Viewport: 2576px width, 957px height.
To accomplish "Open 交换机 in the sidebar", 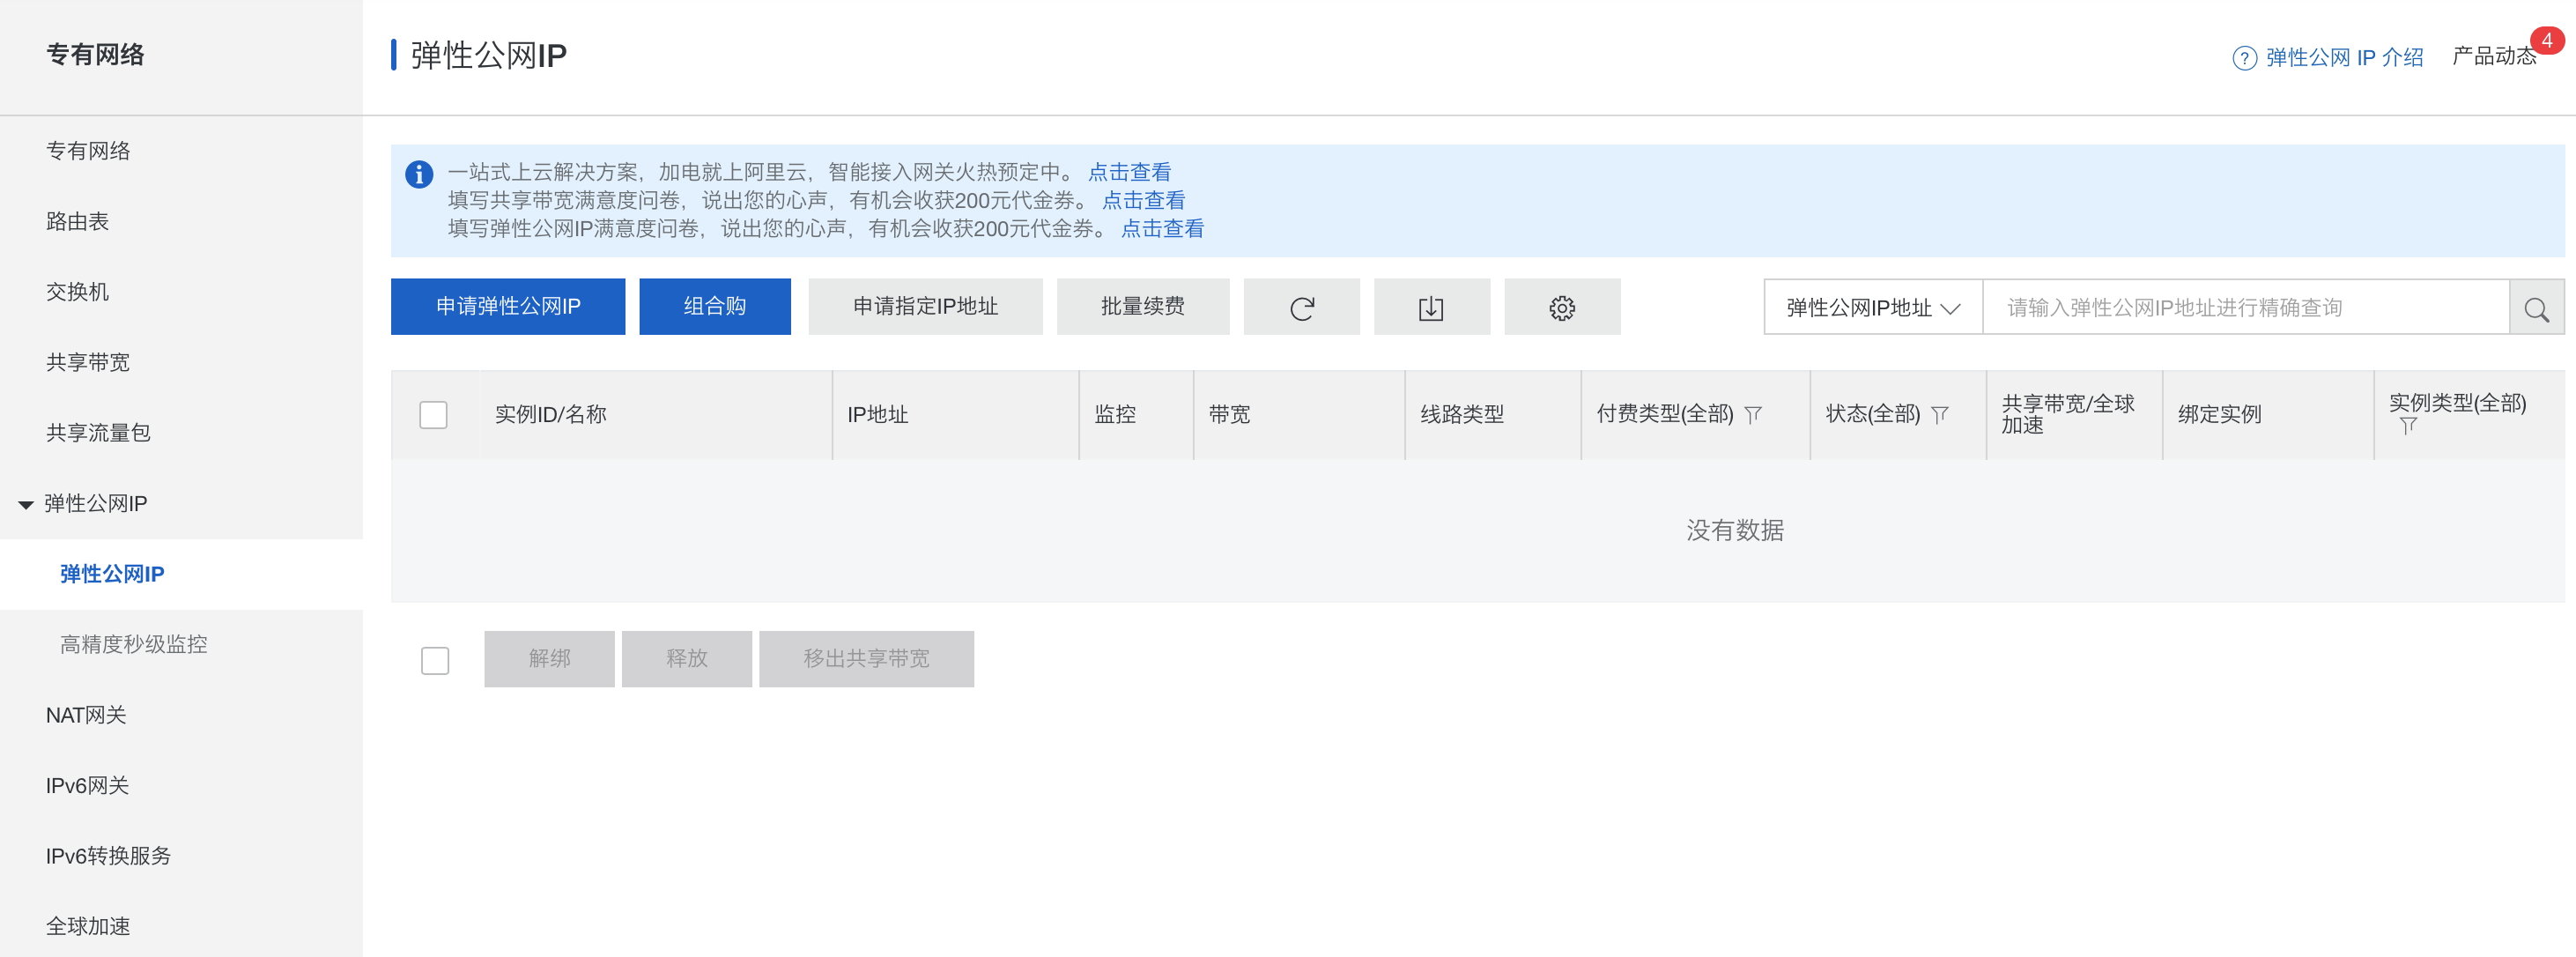I will 77,292.
